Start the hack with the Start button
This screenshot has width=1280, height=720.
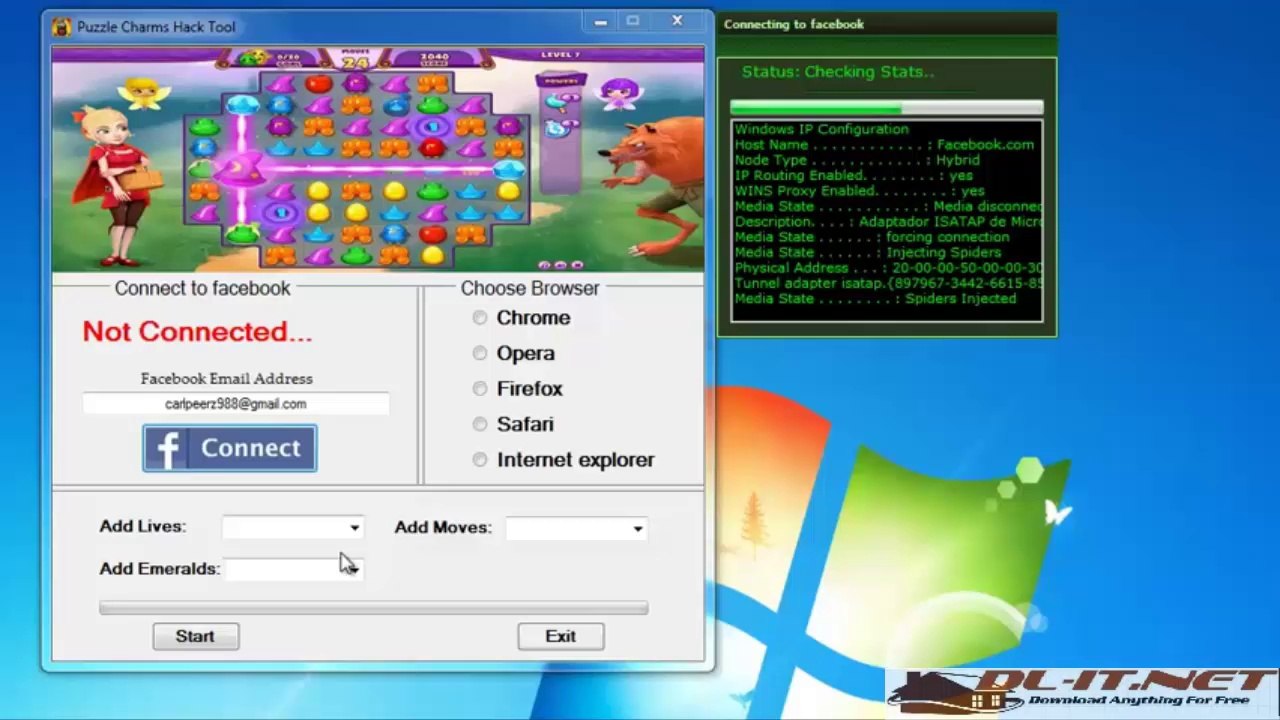click(195, 636)
